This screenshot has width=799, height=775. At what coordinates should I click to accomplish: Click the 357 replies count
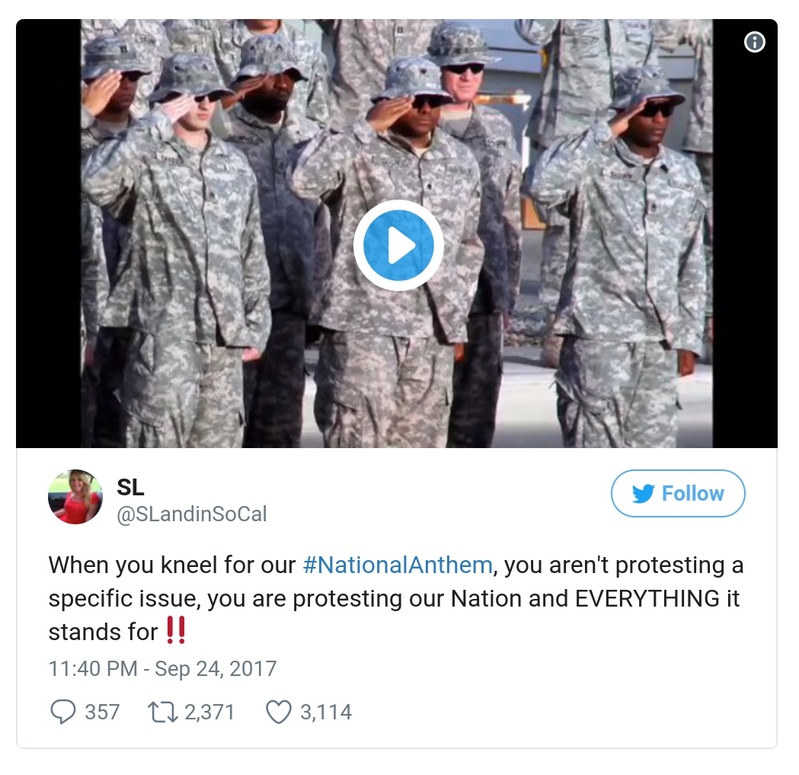102,712
